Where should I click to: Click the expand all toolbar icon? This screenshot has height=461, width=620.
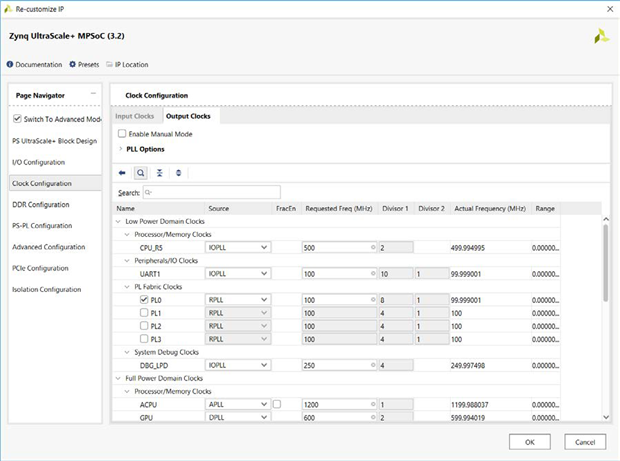[178, 172]
